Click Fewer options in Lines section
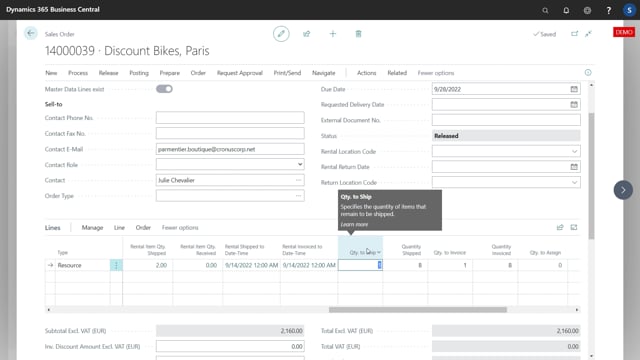 point(180,227)
